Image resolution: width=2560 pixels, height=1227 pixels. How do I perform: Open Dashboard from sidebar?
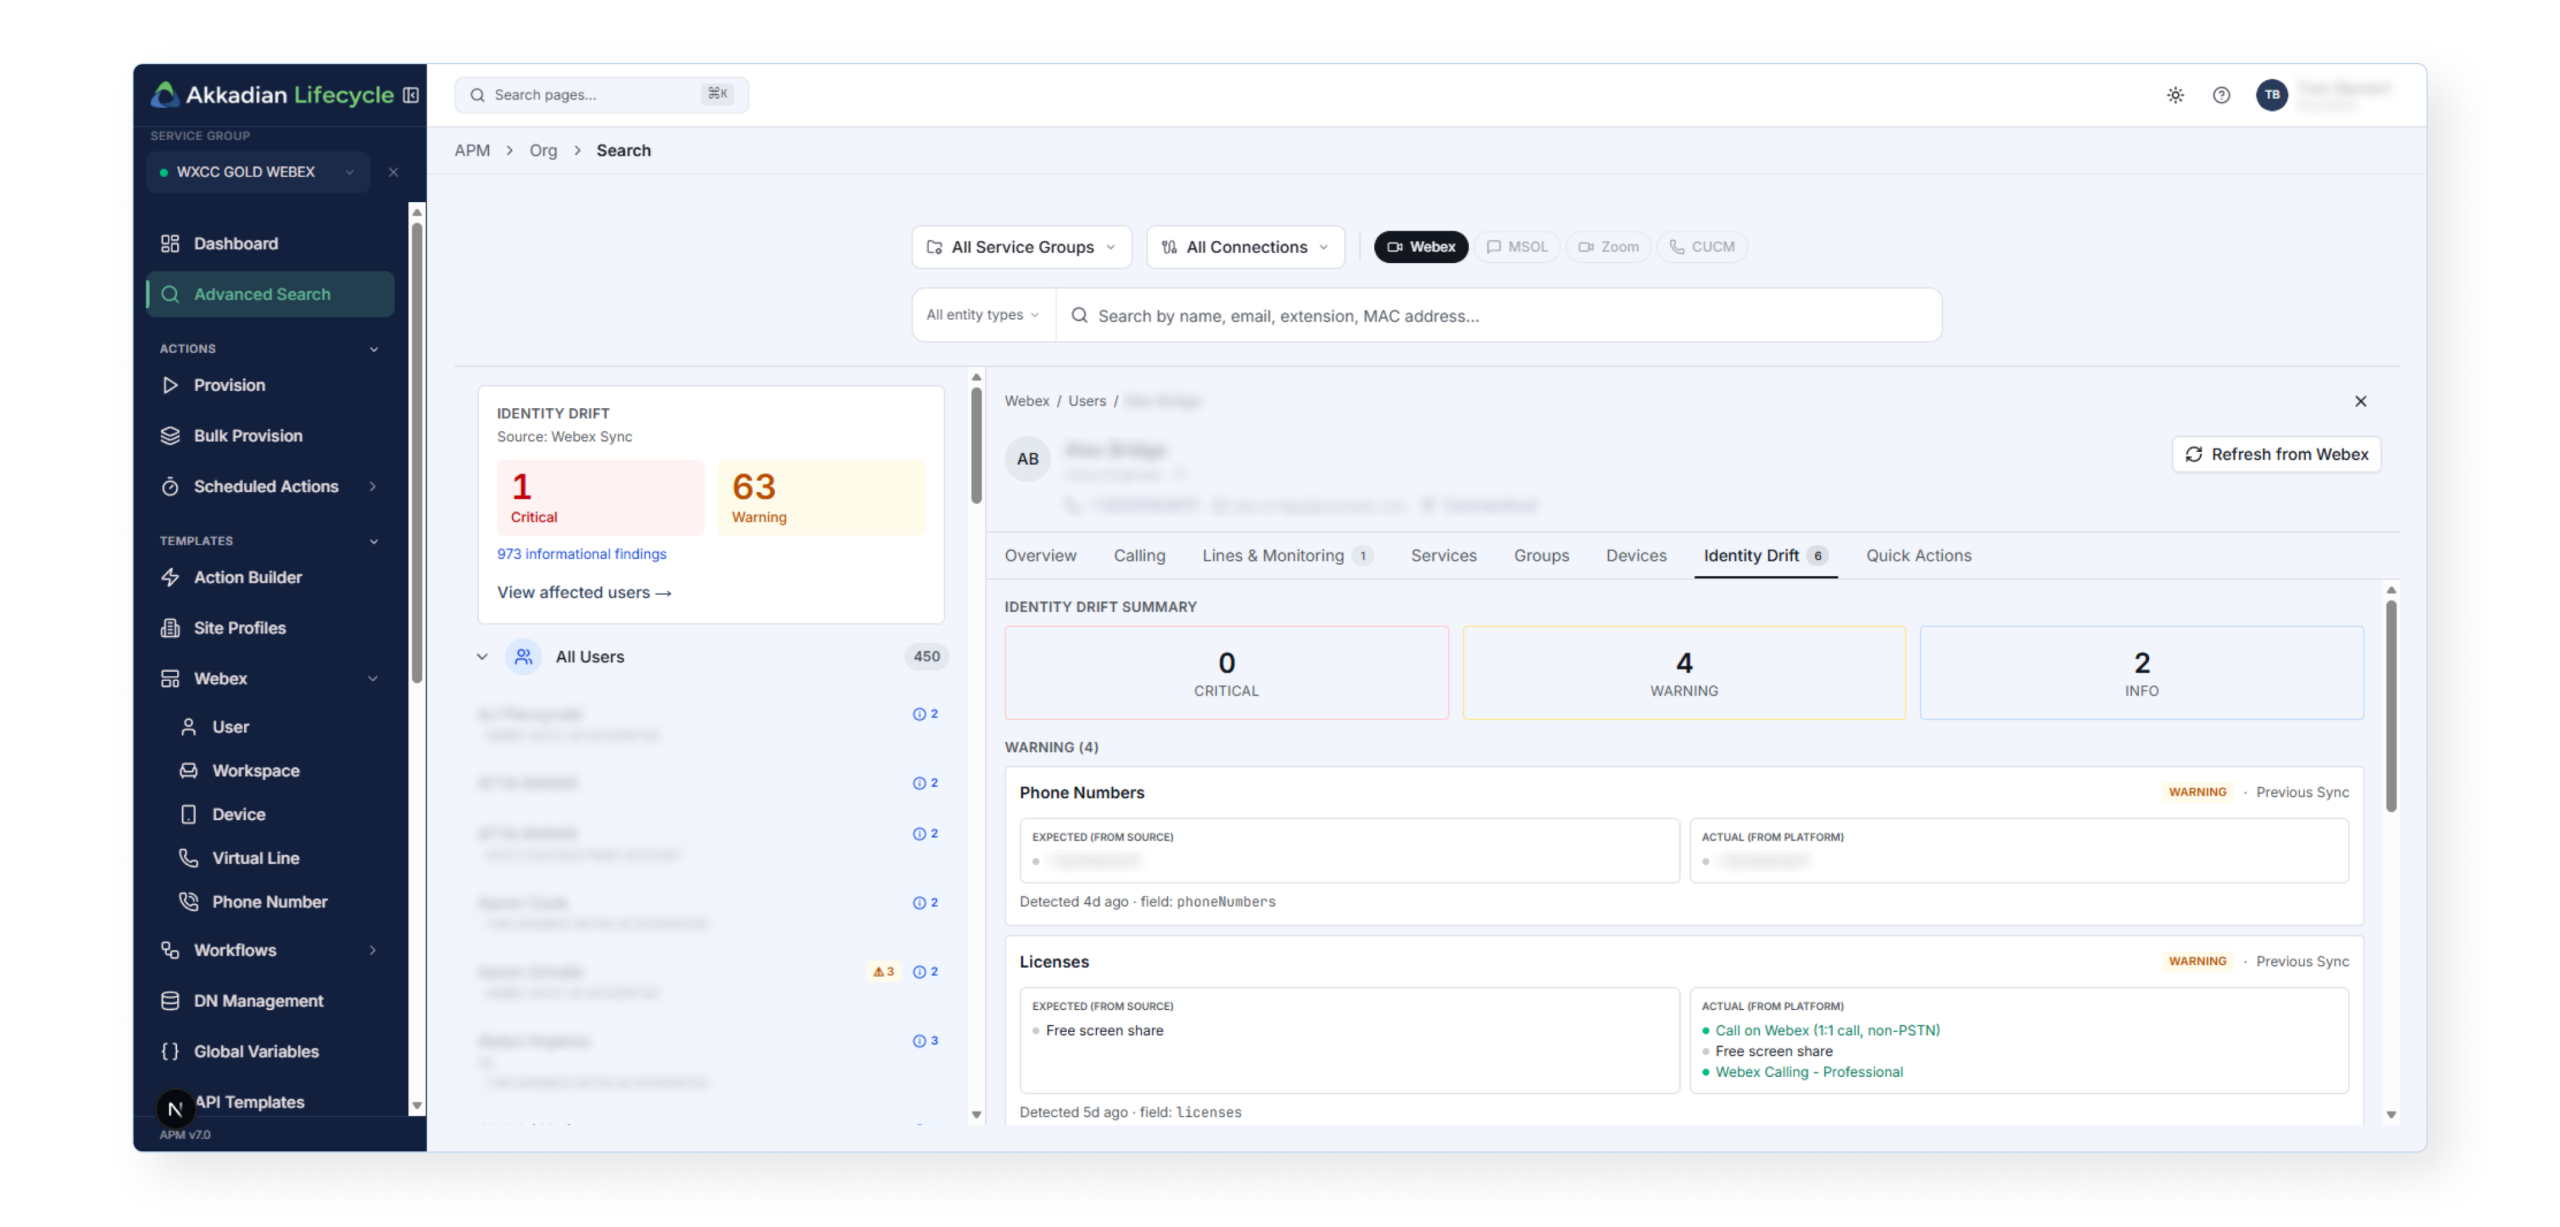pos(270,243)
